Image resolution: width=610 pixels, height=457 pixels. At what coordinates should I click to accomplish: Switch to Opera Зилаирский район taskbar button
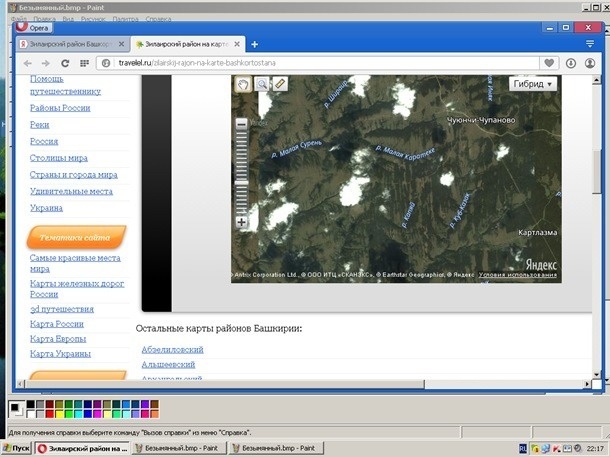click(82, 448)
